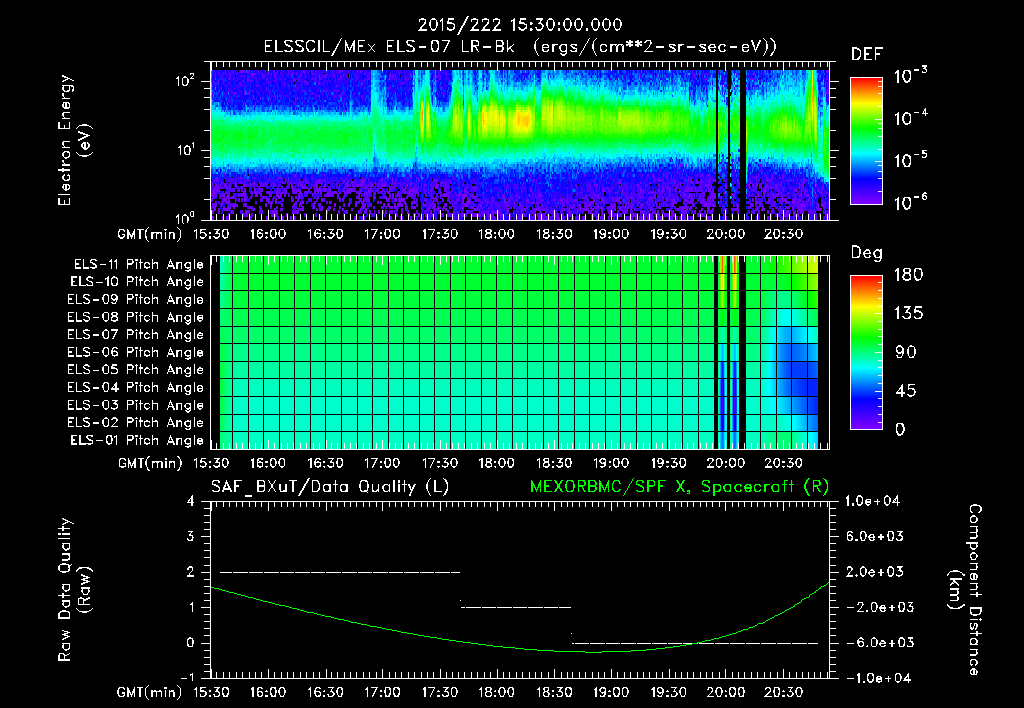Click the data quality line segment at level 1
Viewport: 1024px width, 708px height.
coord(516,607)
